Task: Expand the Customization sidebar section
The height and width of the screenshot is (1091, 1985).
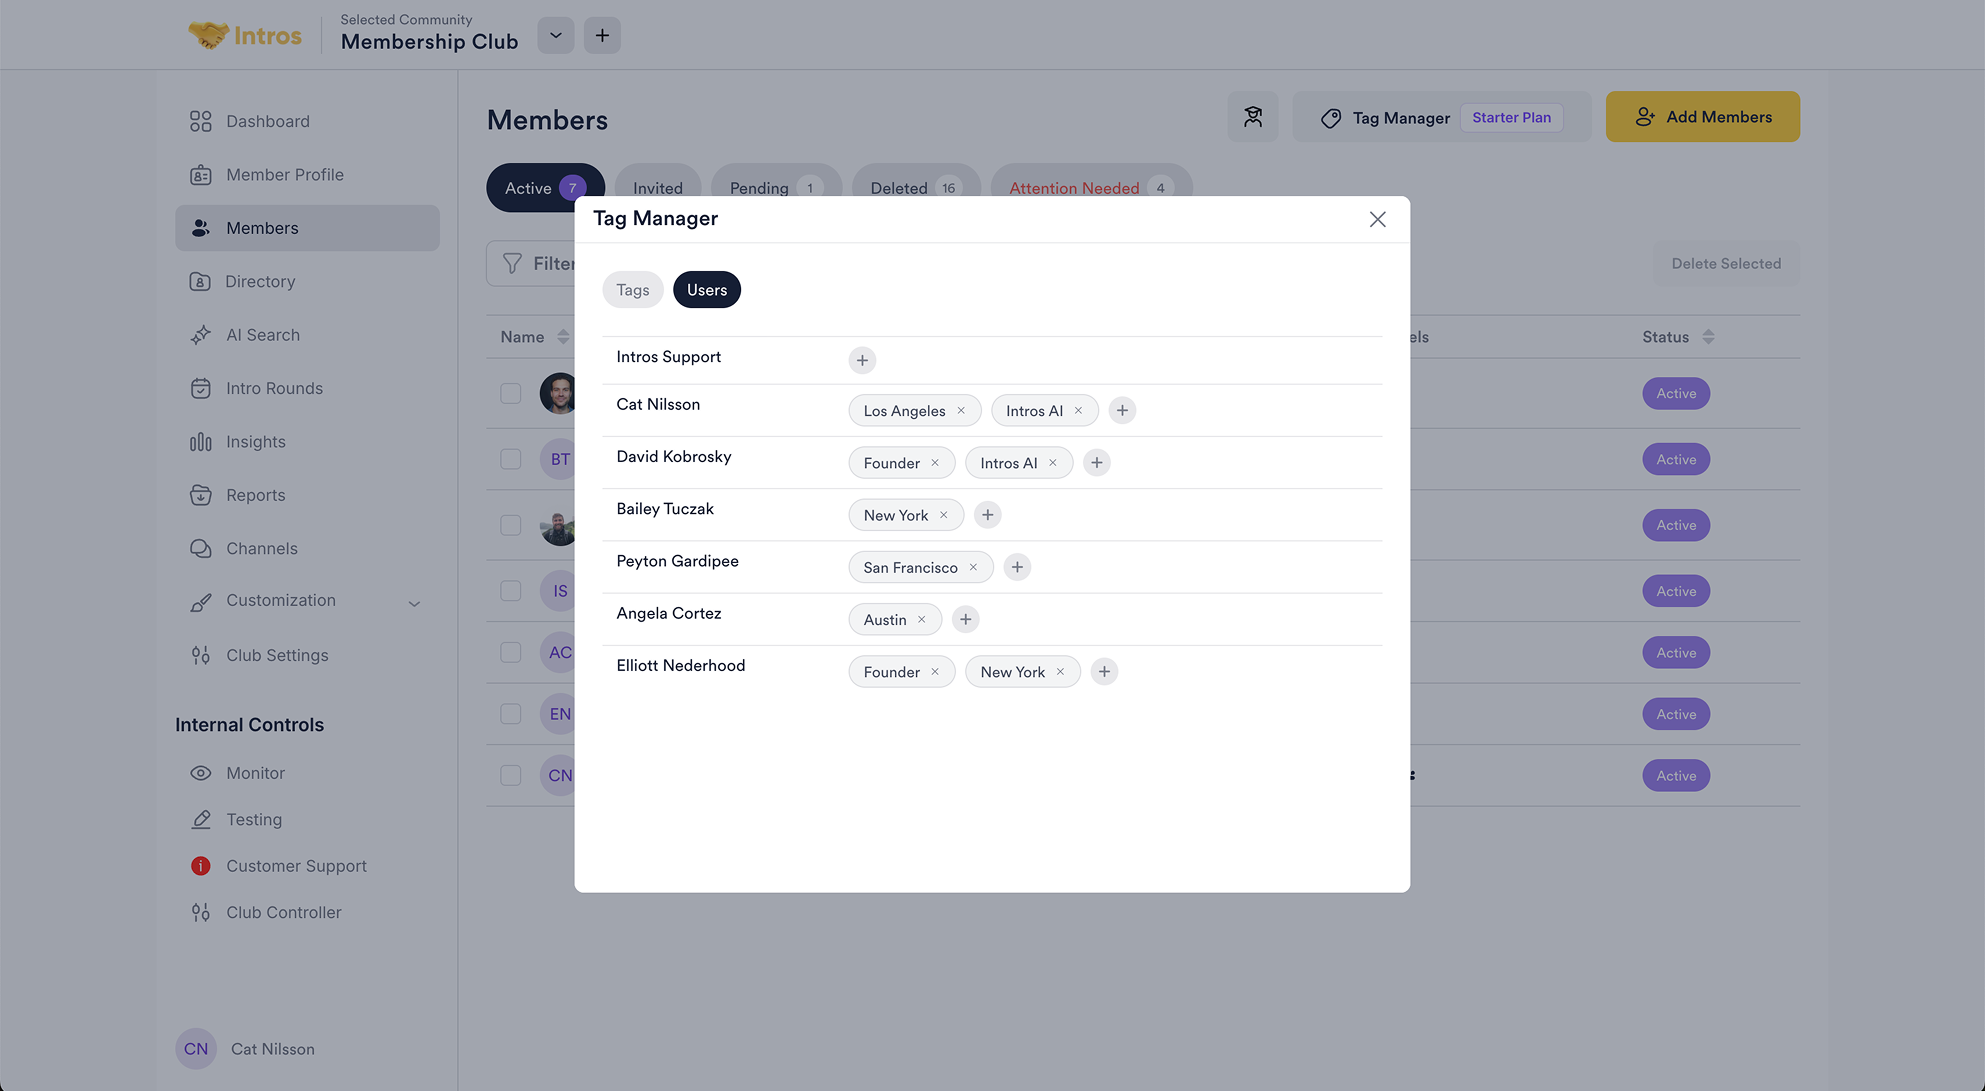Action: [414, 603]
